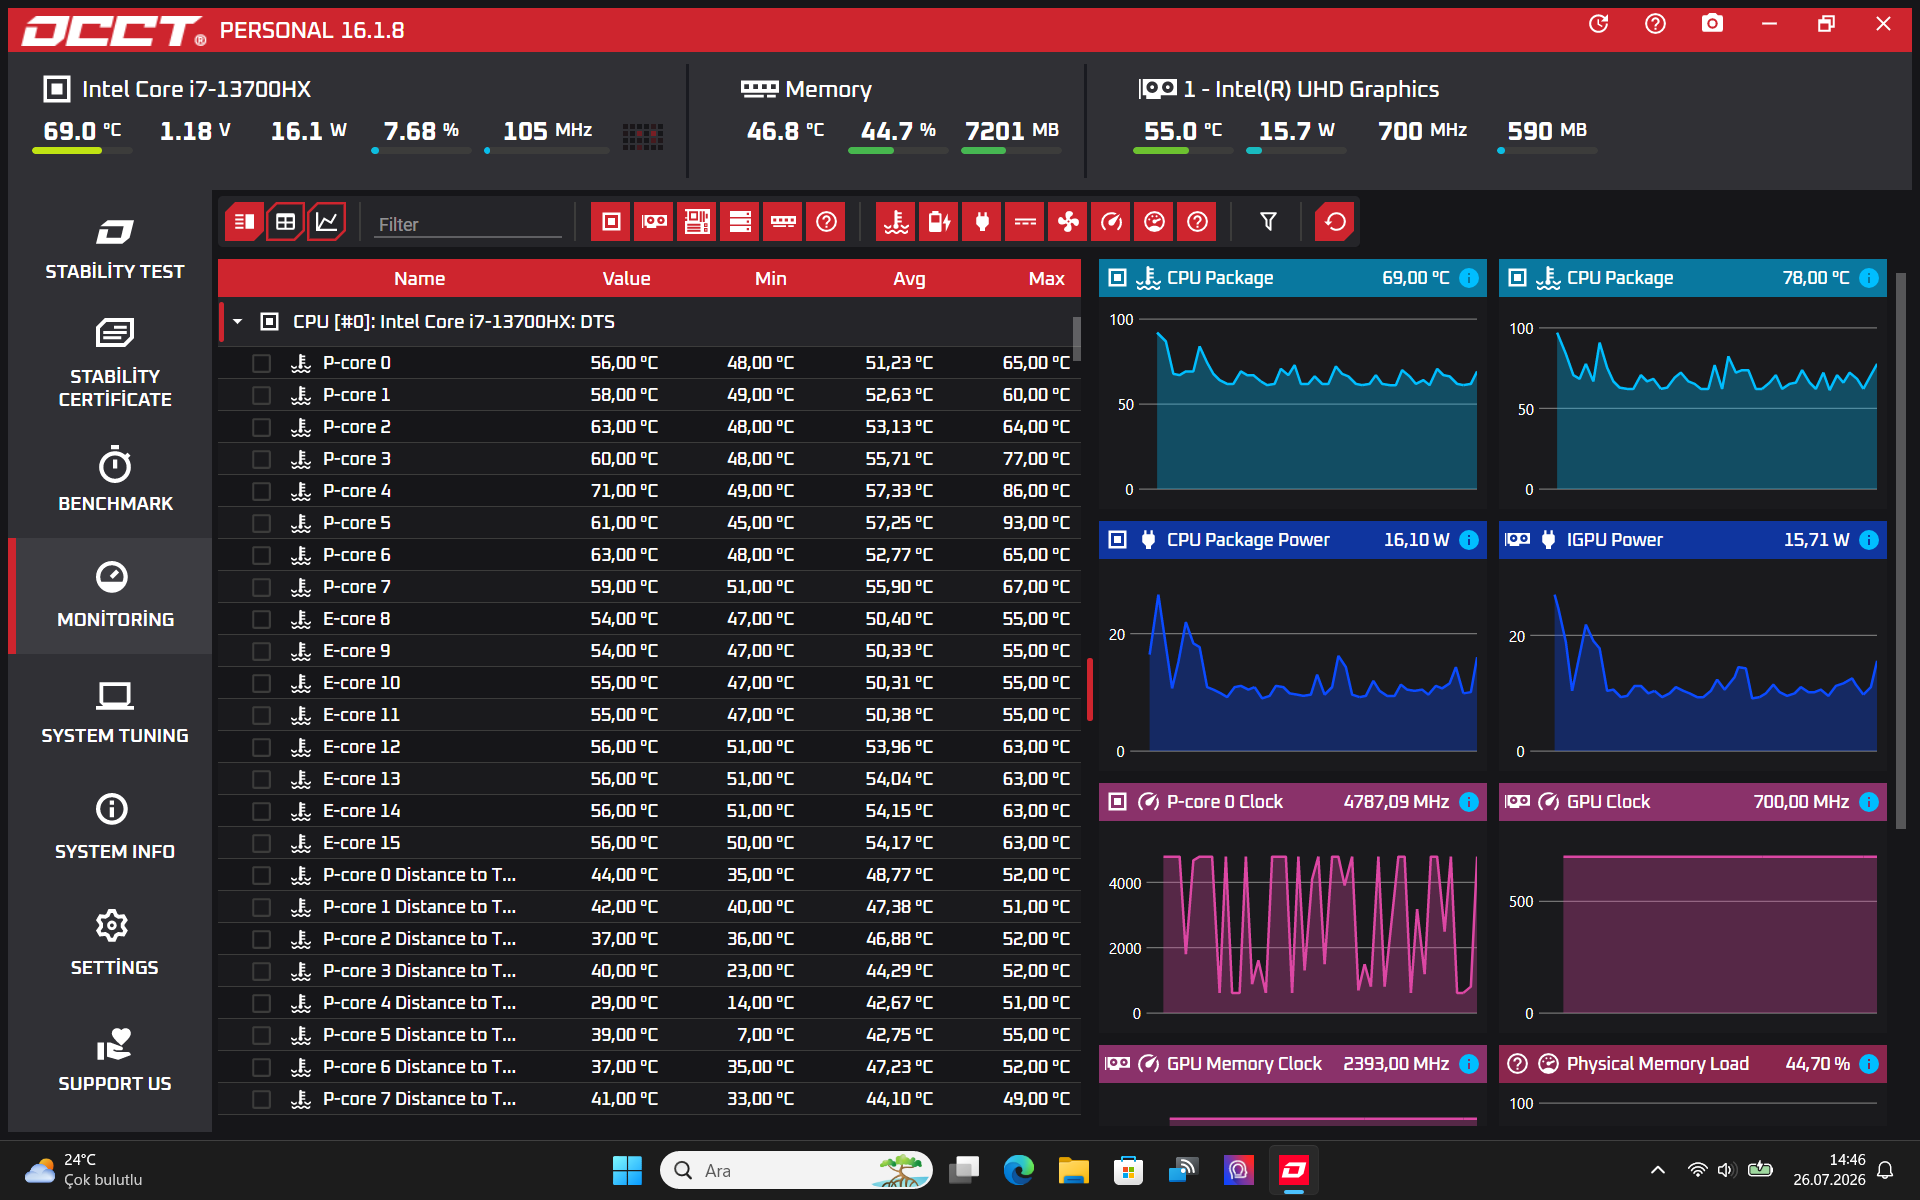This screenshot has width=1920, height=1200.
Task: Show info for the CPU Package 69,00 °C graph
Action: tap(1469, 278)
